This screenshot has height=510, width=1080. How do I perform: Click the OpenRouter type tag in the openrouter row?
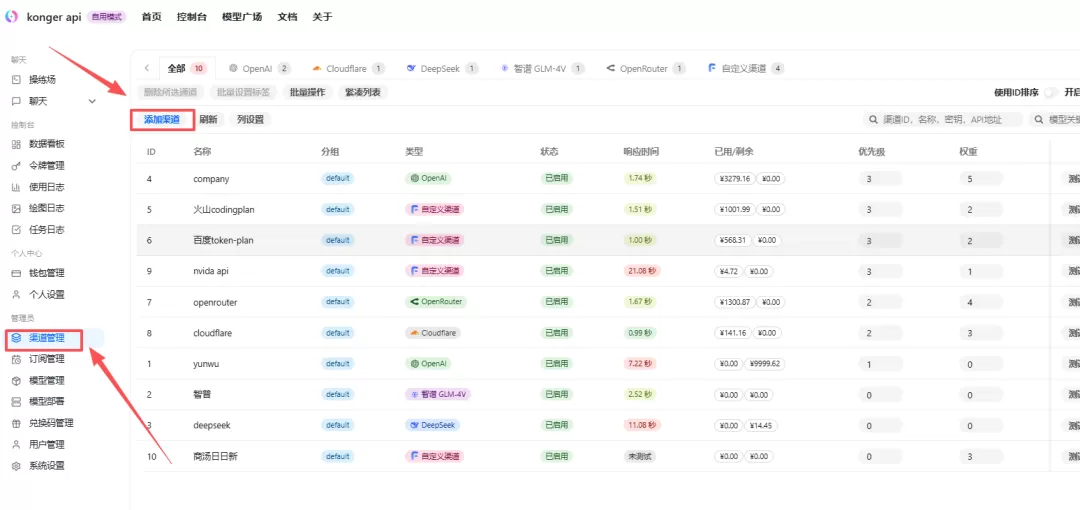[435, 302]
